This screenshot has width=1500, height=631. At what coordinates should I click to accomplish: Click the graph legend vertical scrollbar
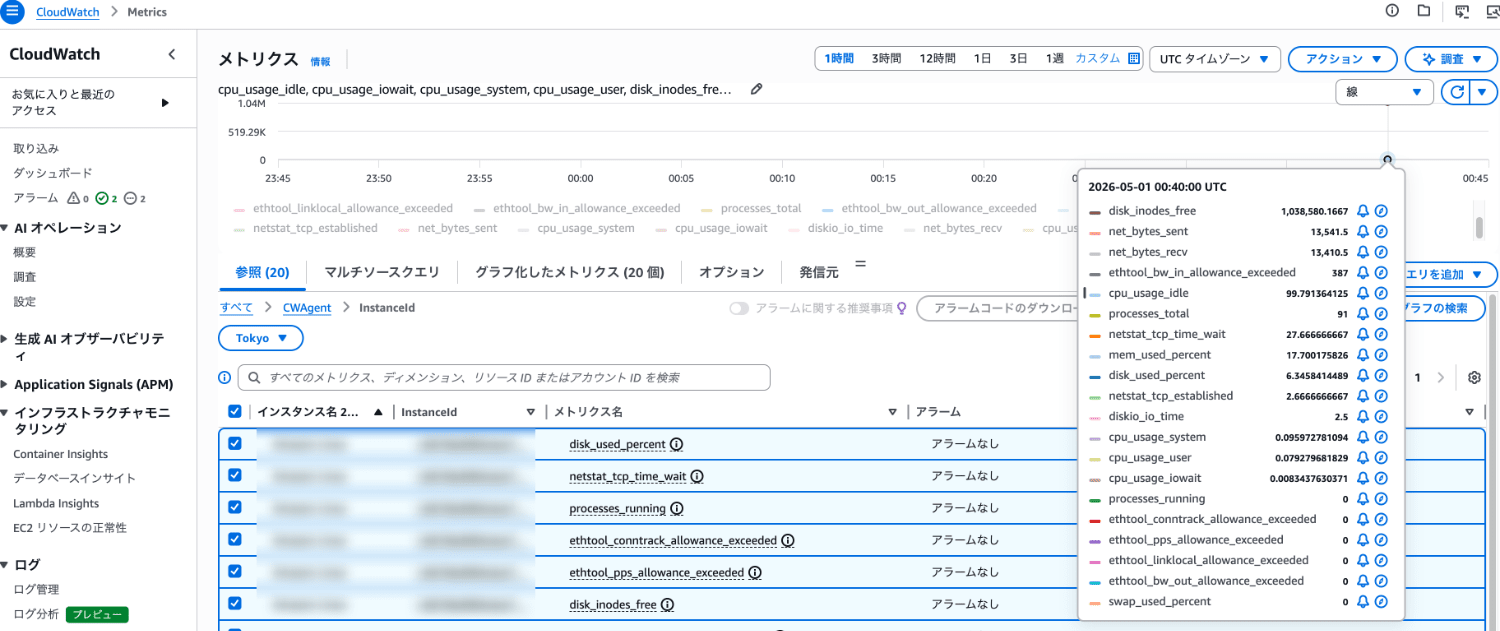tap(1479, 227)
